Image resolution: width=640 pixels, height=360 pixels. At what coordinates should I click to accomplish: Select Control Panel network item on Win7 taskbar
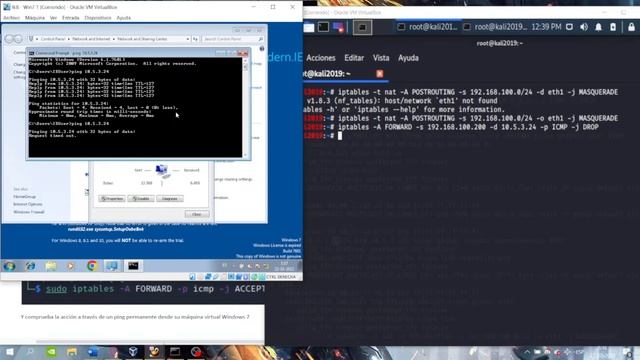(x=112, y=266)
